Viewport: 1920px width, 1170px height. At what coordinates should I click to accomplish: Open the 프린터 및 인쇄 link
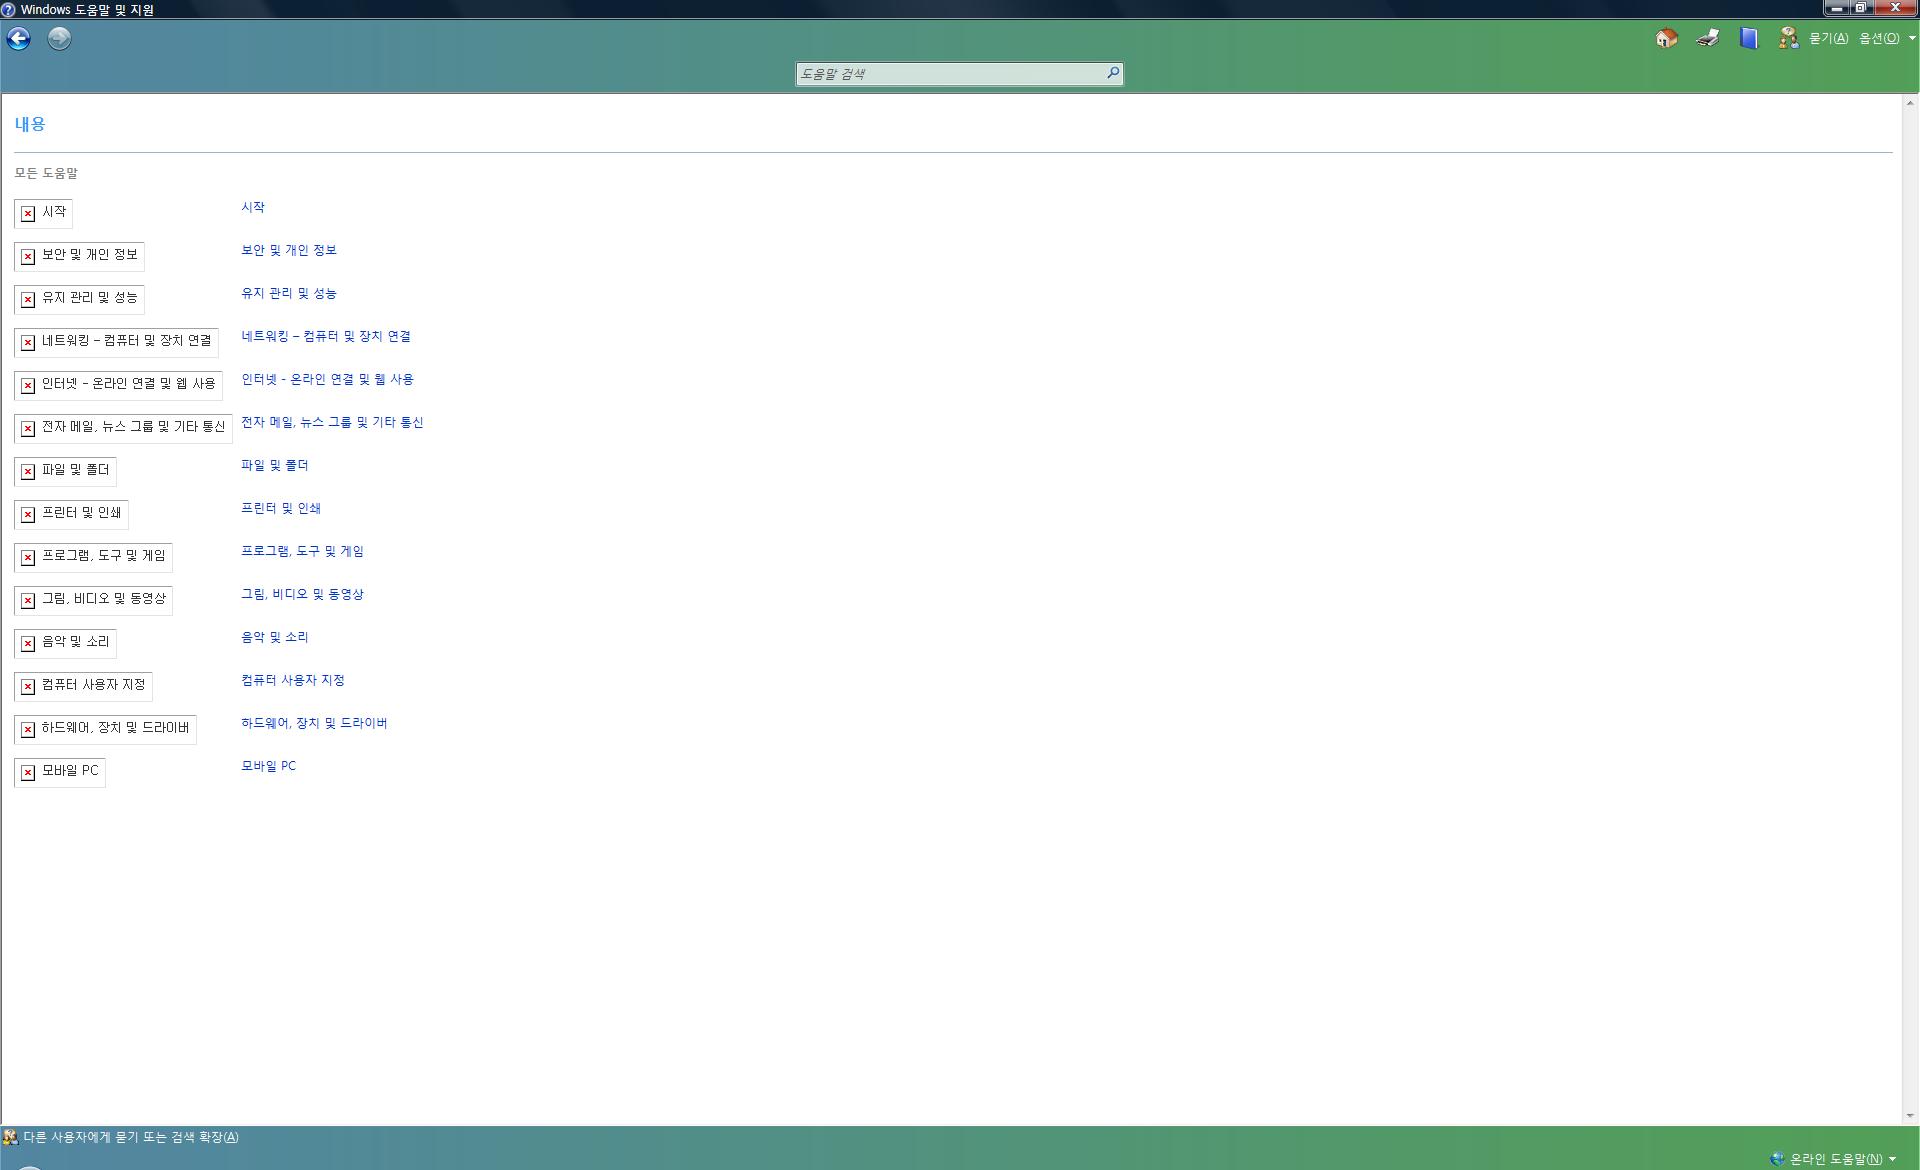[281, 508]
